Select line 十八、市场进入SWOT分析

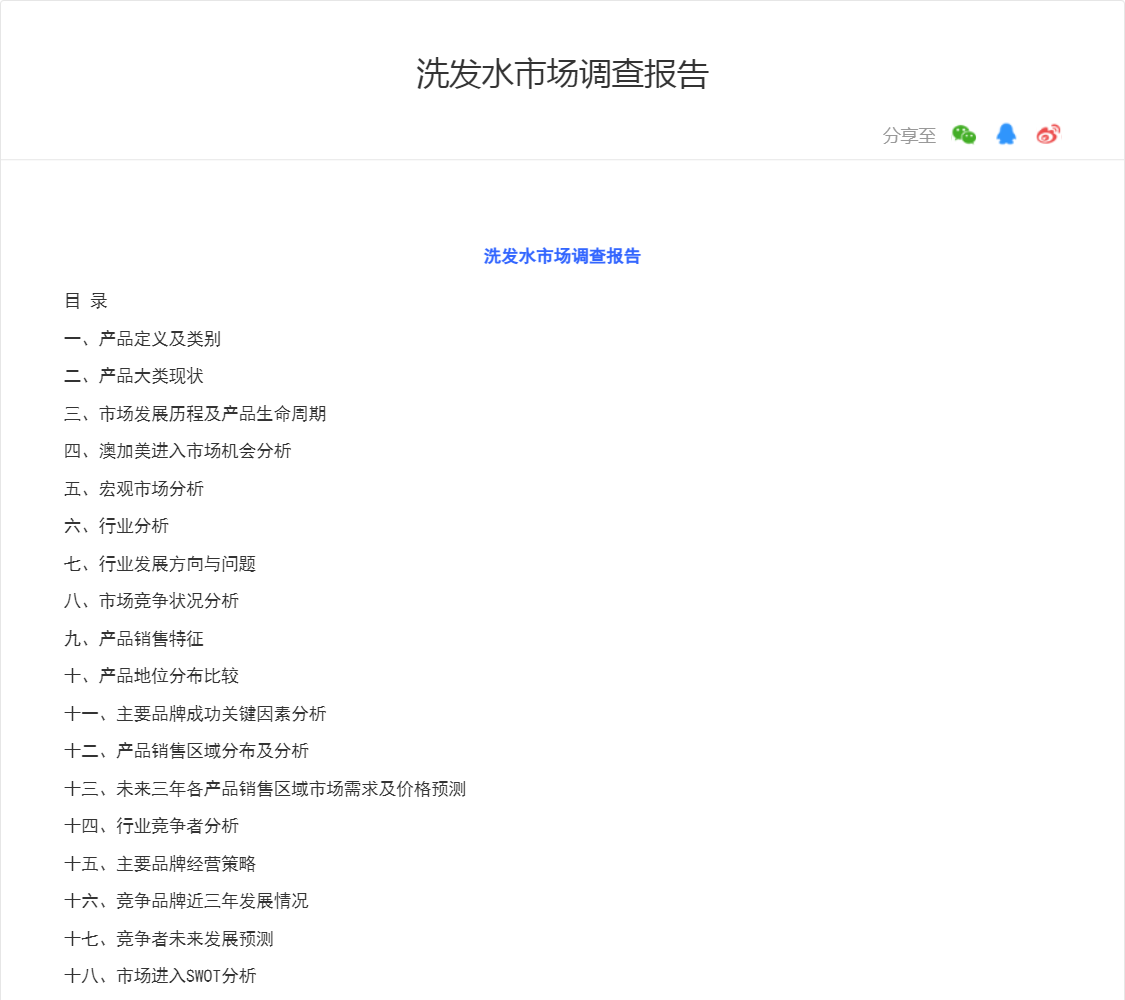tap(160, 976)
